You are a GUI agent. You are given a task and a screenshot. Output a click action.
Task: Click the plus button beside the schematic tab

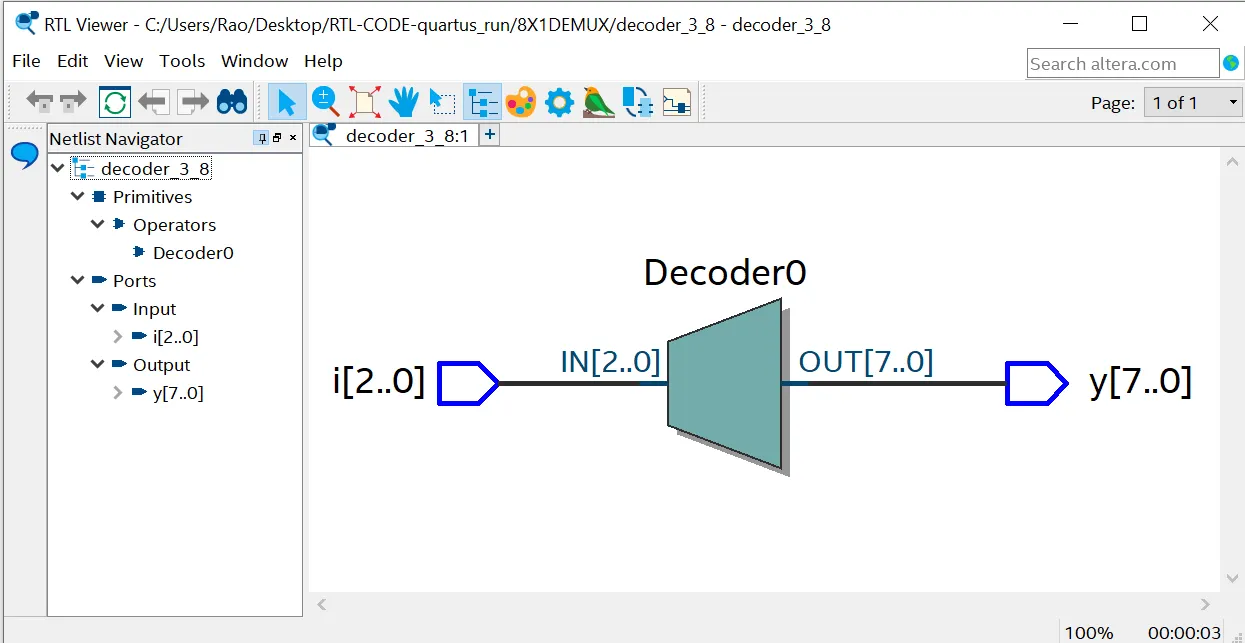[489, 133]
